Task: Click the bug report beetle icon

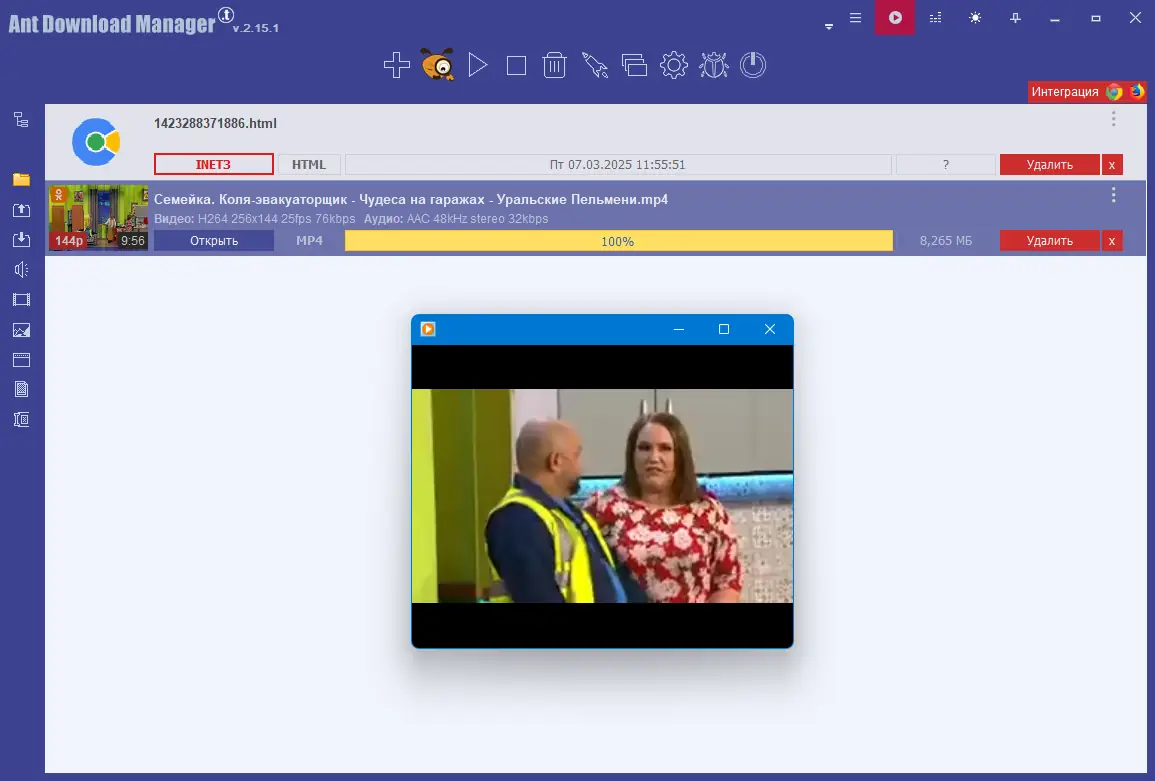Action: tap(713, 65)
